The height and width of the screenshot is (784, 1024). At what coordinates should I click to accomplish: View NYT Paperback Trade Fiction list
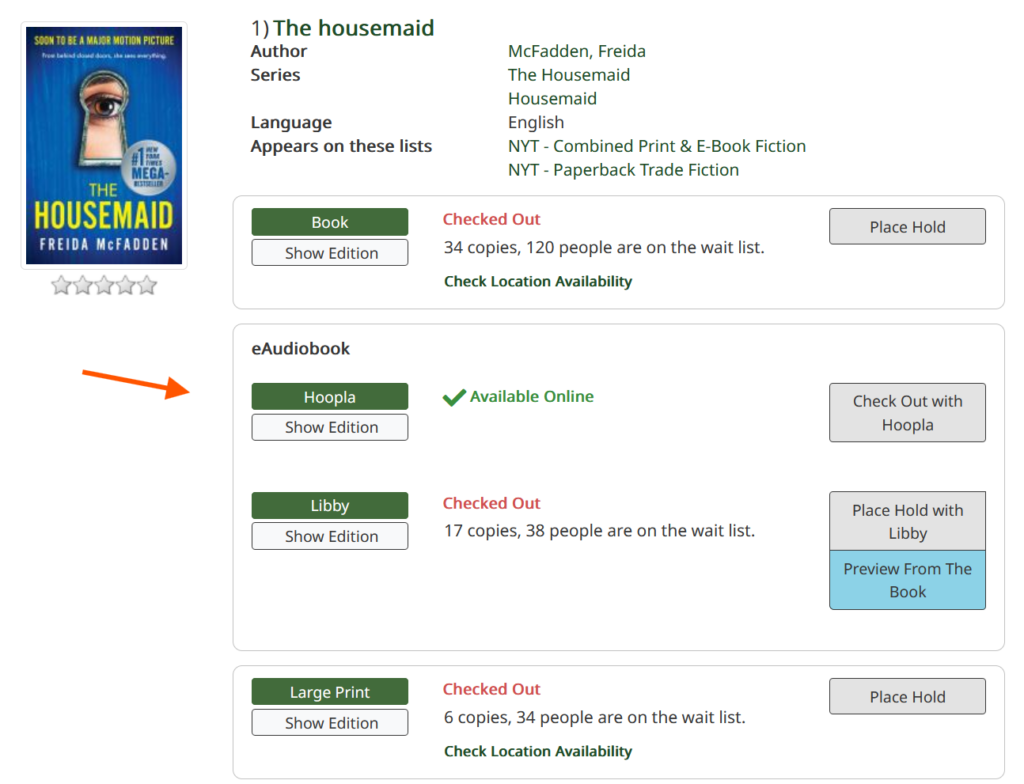[623, 170]
